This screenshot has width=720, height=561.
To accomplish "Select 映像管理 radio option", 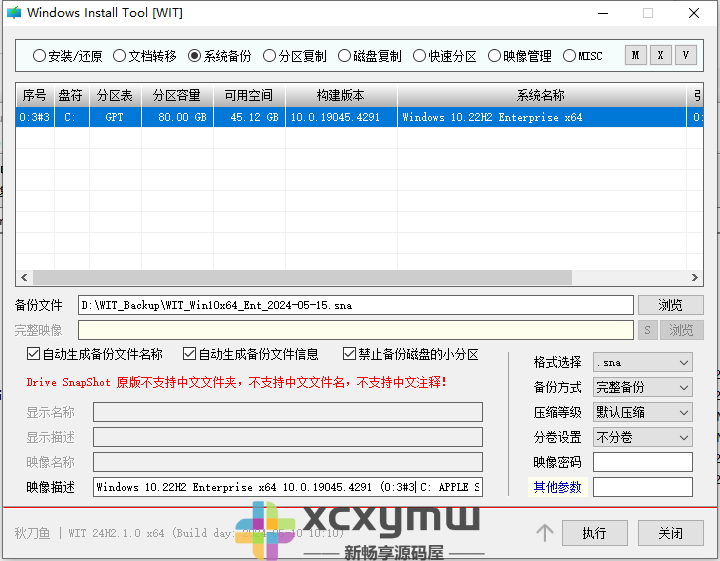I will tap(519, 56).
